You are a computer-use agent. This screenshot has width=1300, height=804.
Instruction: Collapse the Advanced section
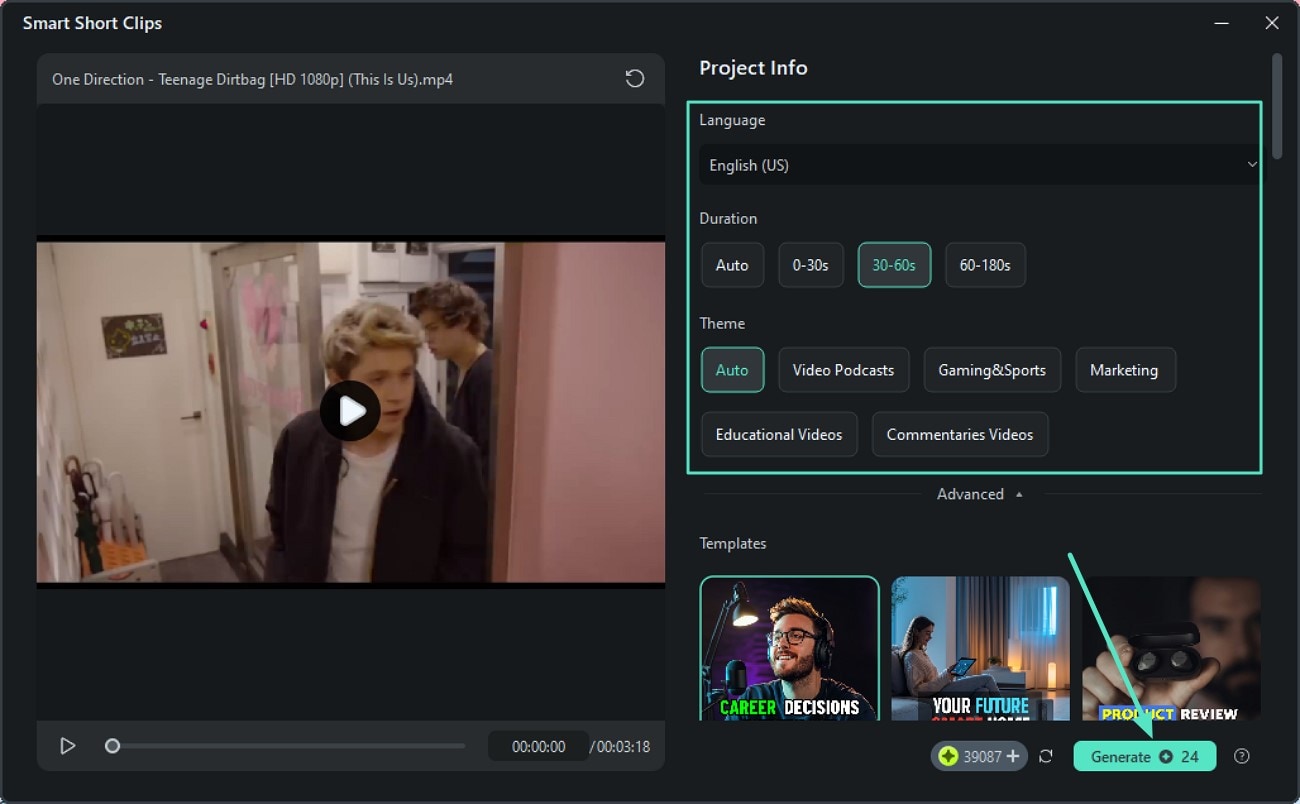point(980,494)
